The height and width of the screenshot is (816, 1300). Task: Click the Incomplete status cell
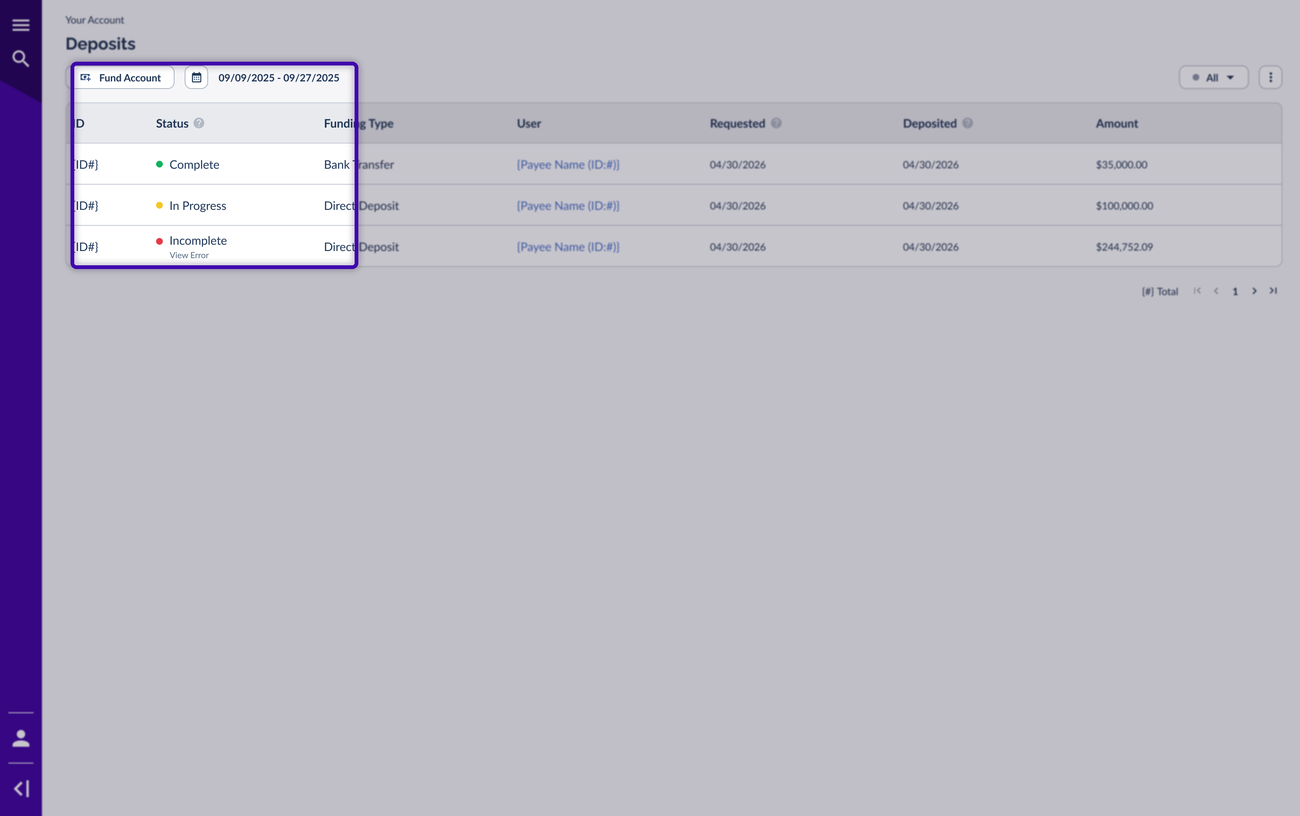point(191,241)
